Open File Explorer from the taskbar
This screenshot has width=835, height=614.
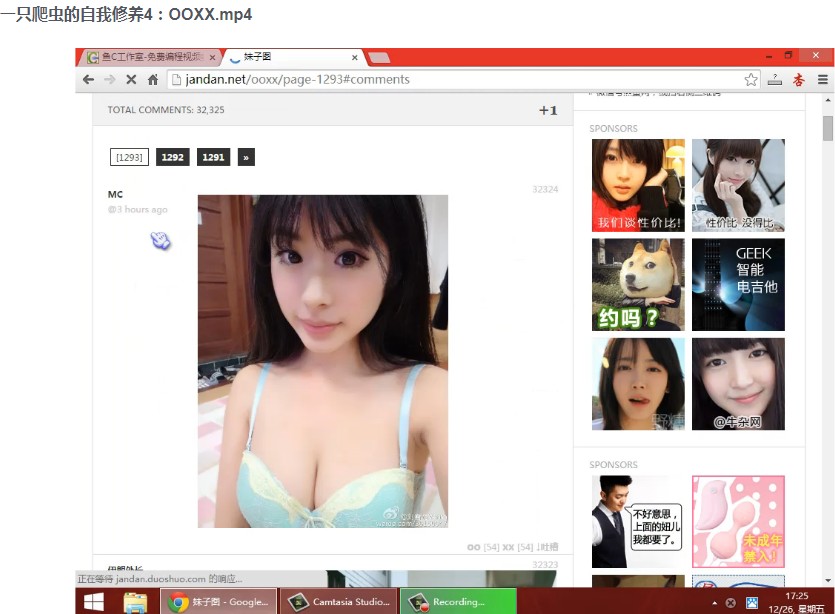click(x=135, y=601)
